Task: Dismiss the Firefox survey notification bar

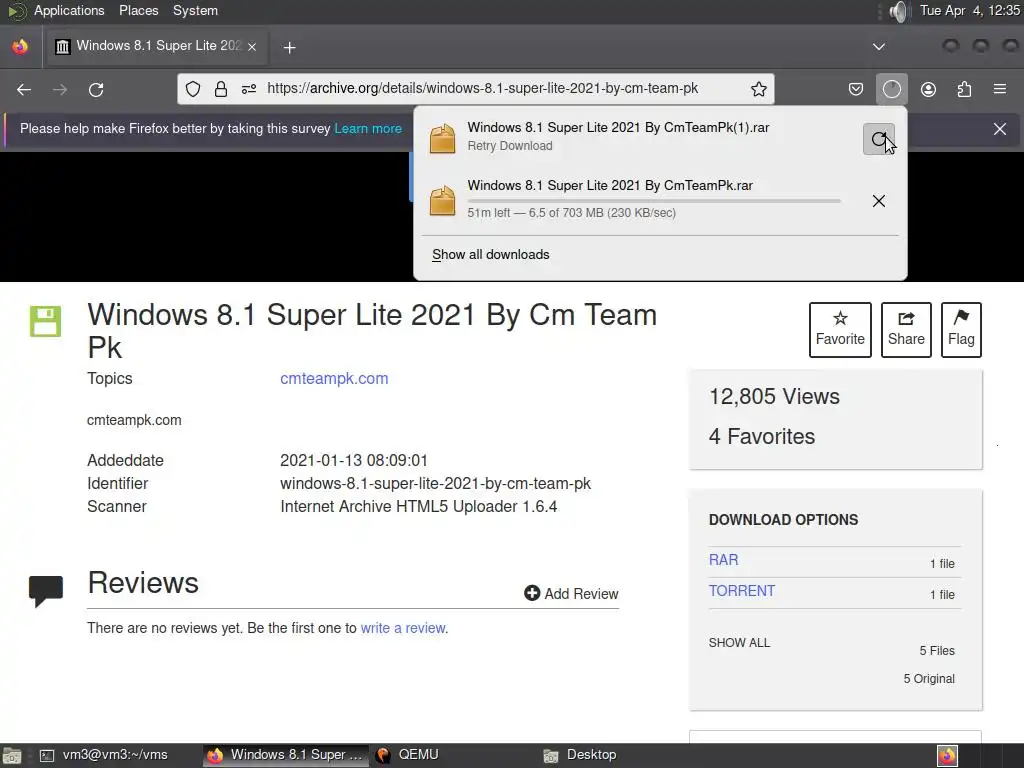Action: pyautogui.click(x=1000, y=129)
